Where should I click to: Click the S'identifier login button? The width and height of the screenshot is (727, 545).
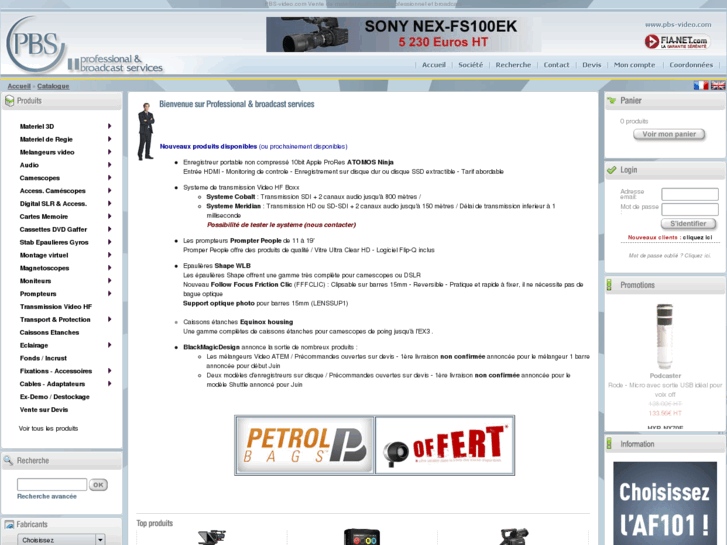click(x=688, y=224)
